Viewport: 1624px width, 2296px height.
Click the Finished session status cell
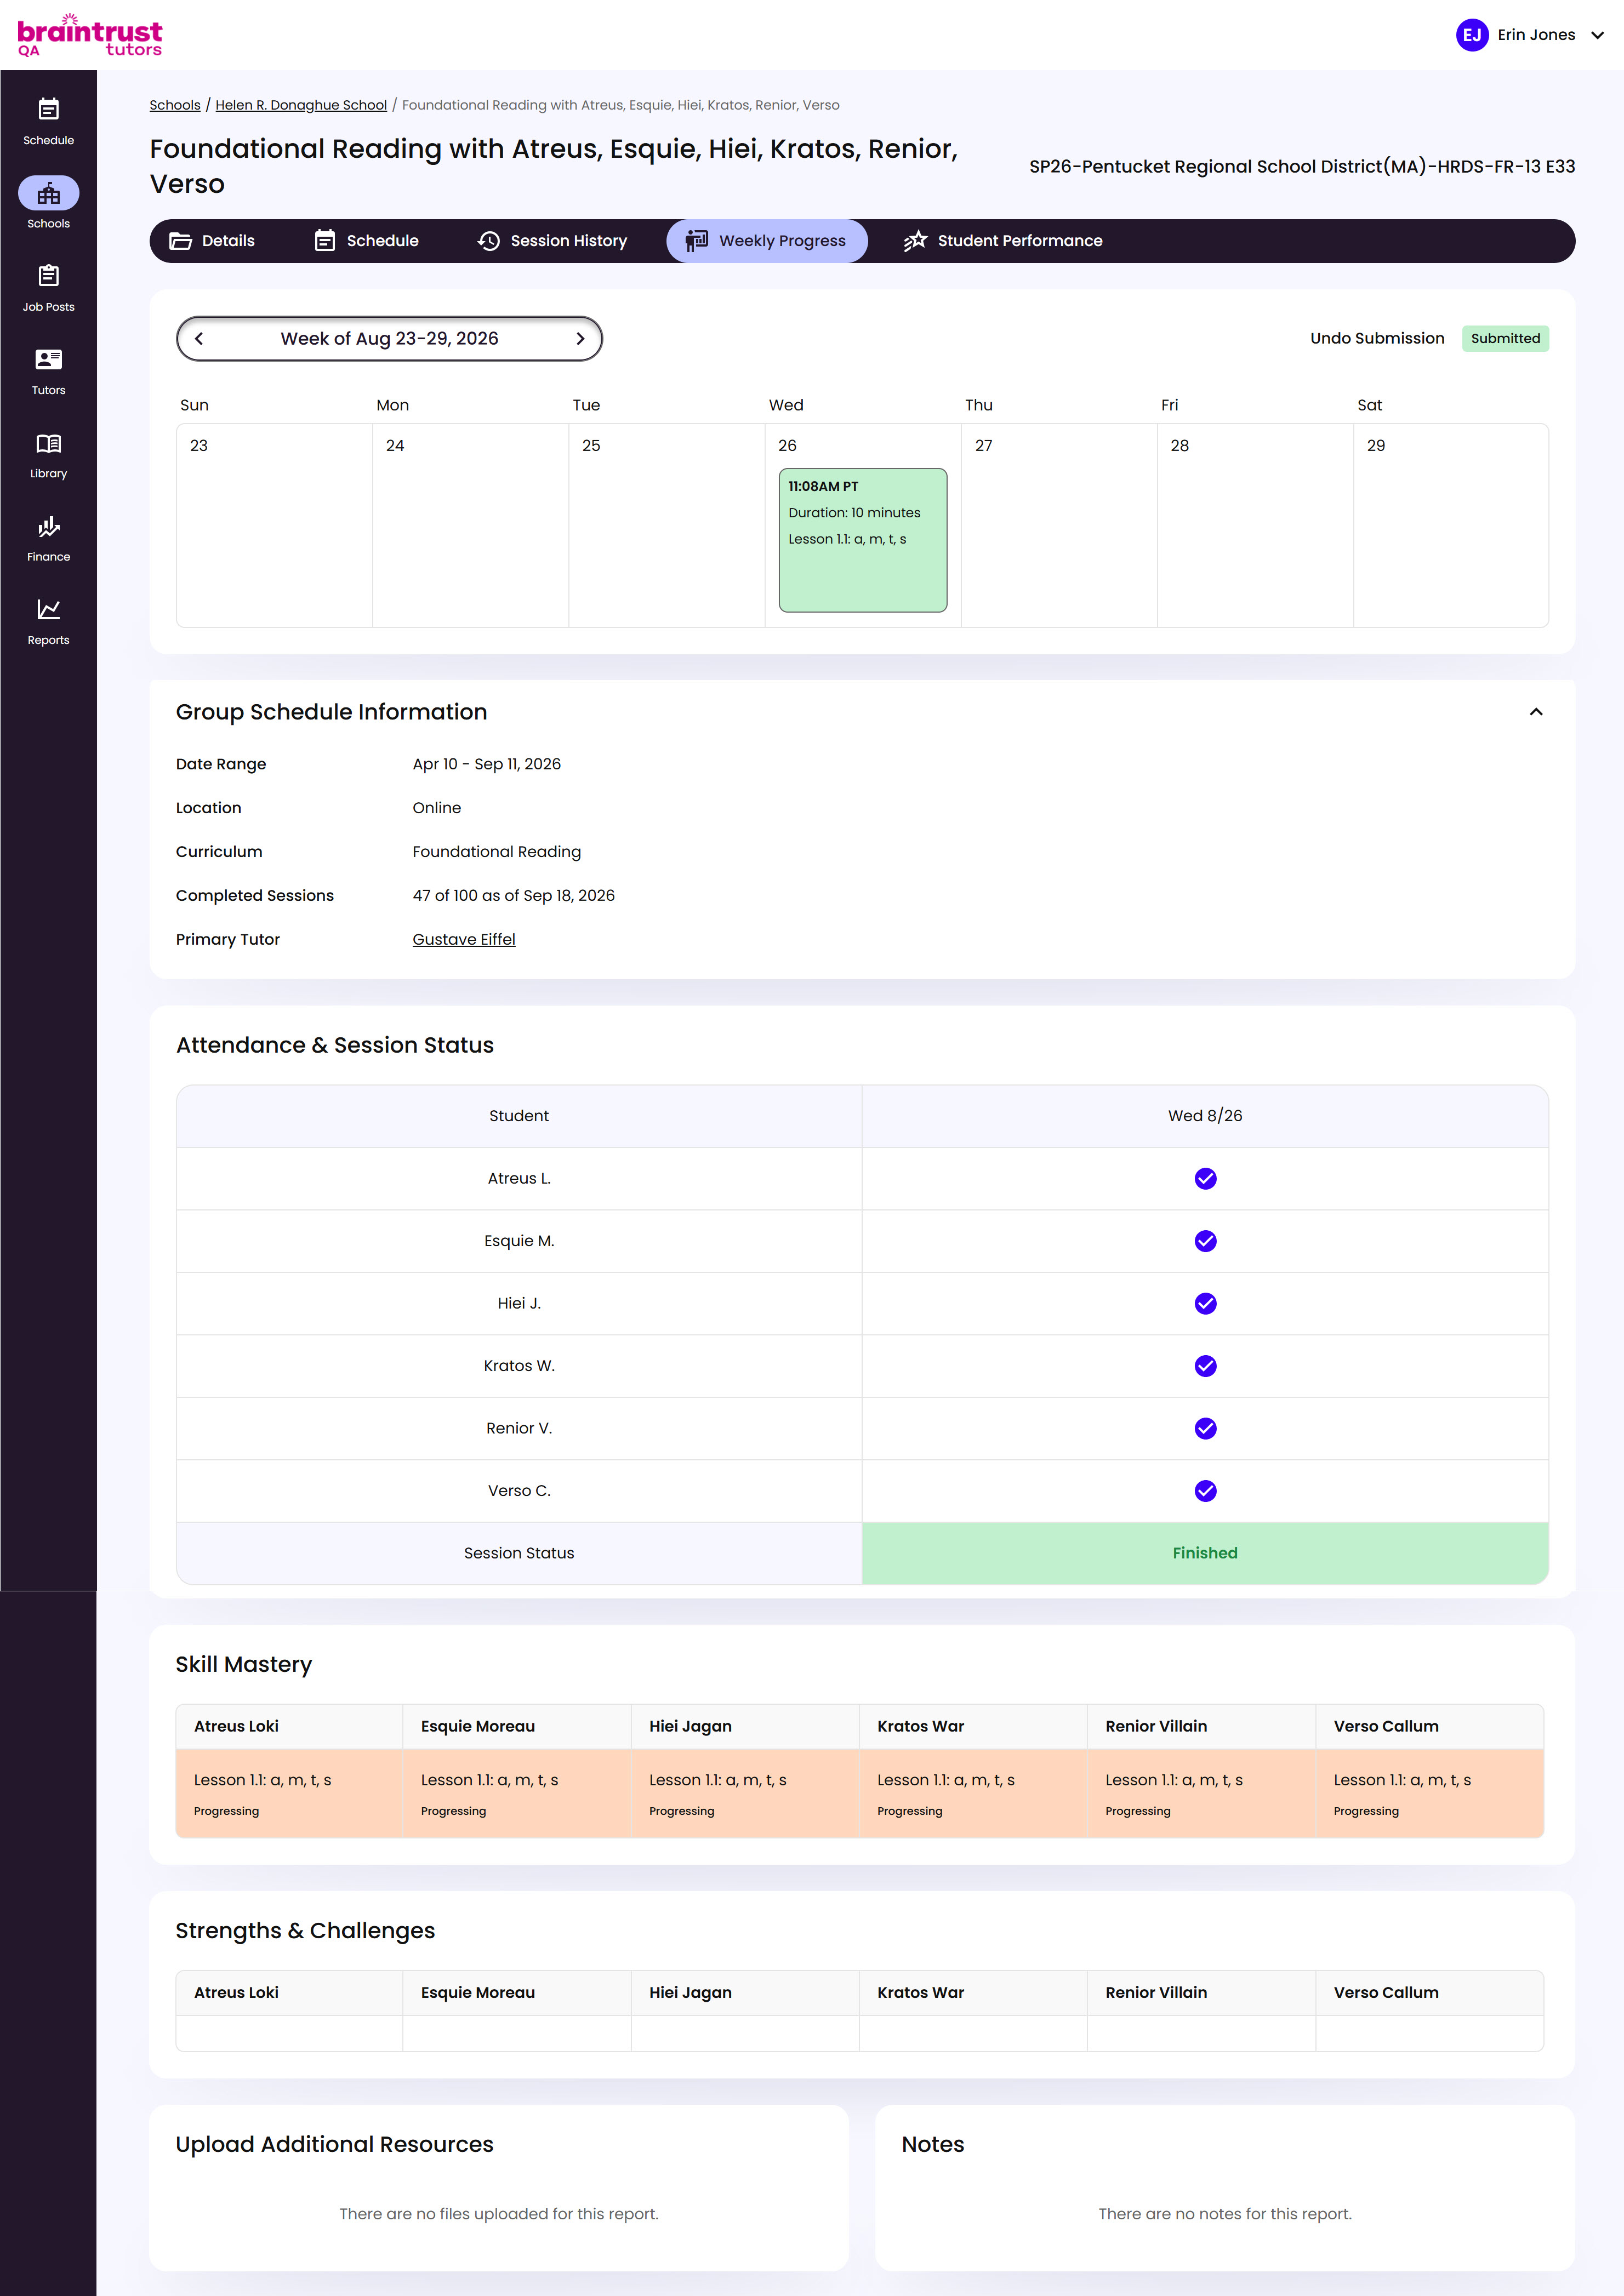click(x=1205, y=1554)
